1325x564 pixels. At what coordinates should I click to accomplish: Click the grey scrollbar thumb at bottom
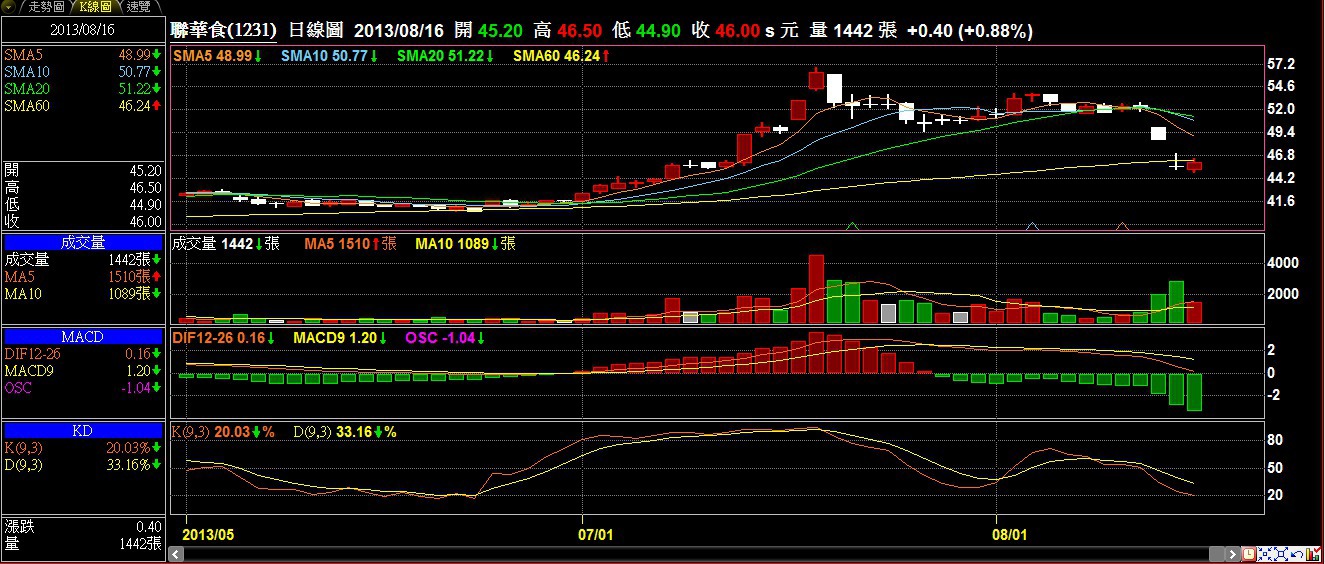tap(1217, 554)
